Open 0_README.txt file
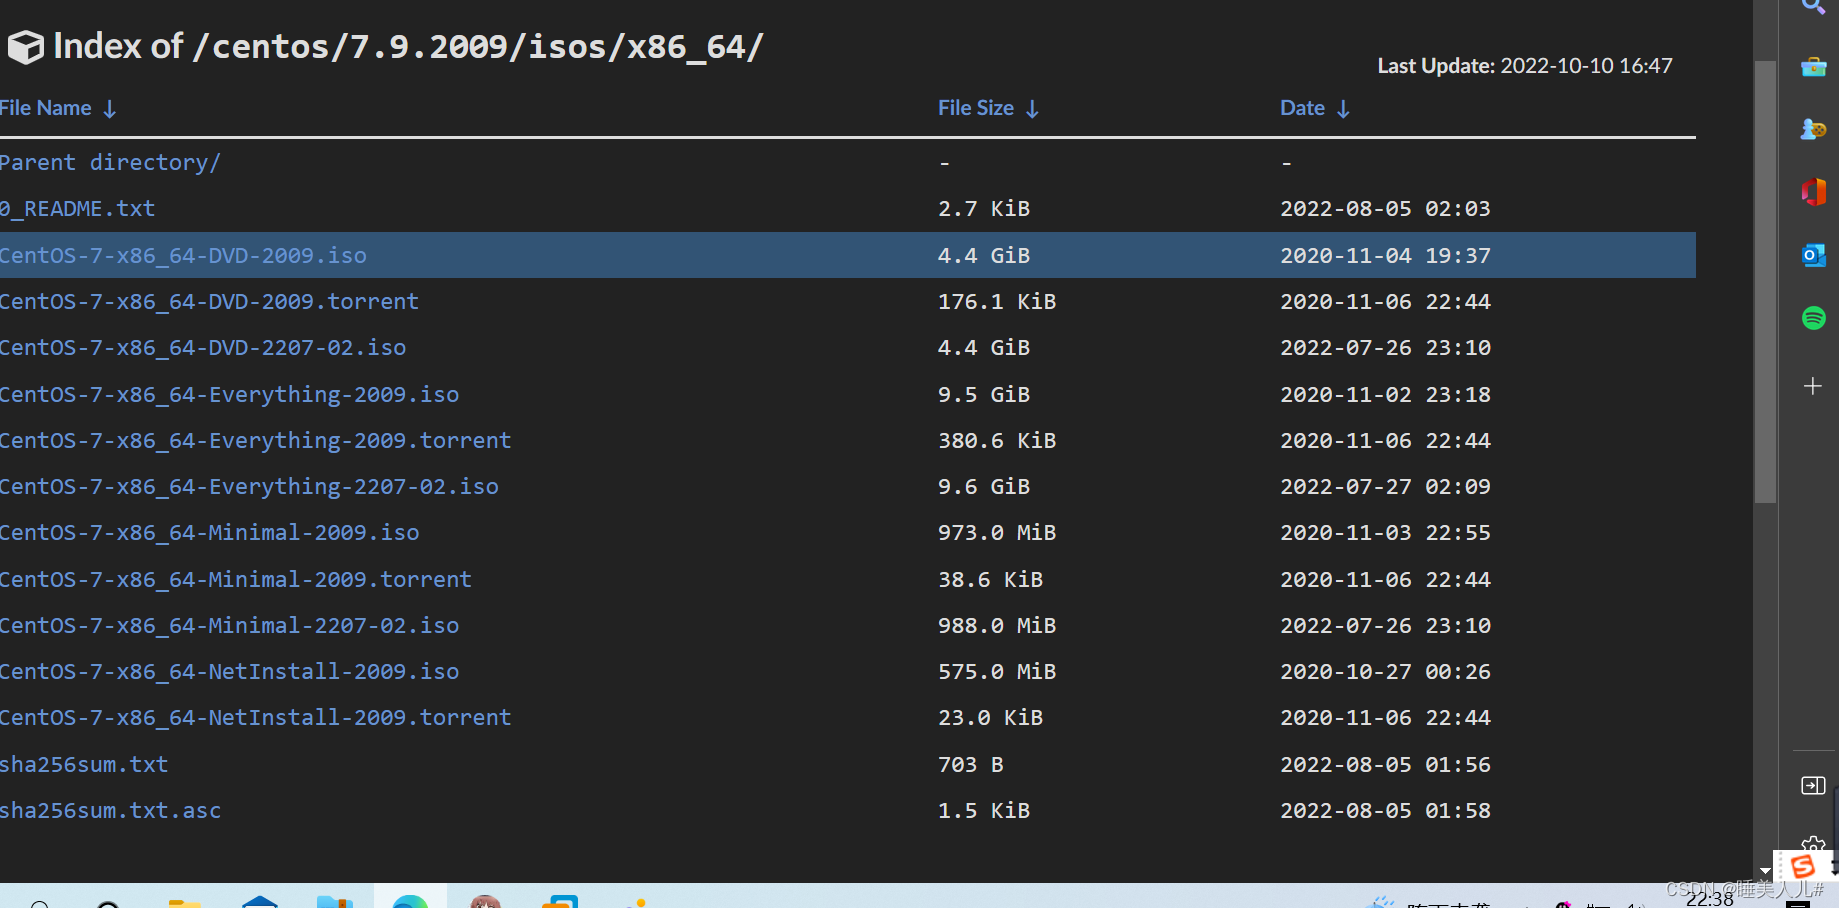Screen dimensions: 1839x908 pos(78,209)
